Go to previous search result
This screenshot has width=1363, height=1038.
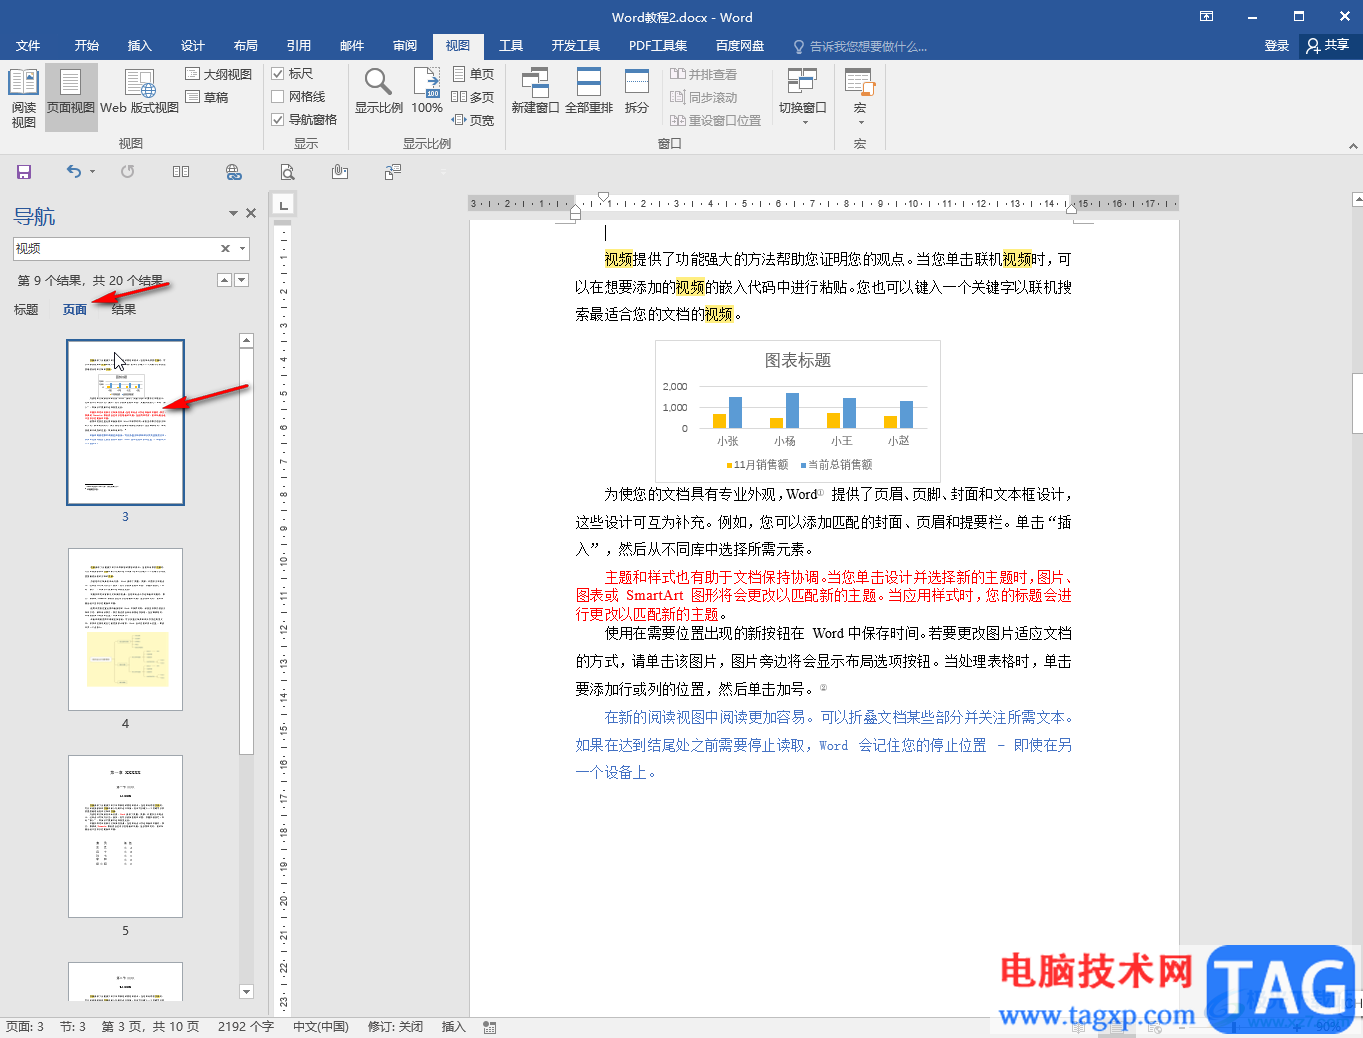225,280
